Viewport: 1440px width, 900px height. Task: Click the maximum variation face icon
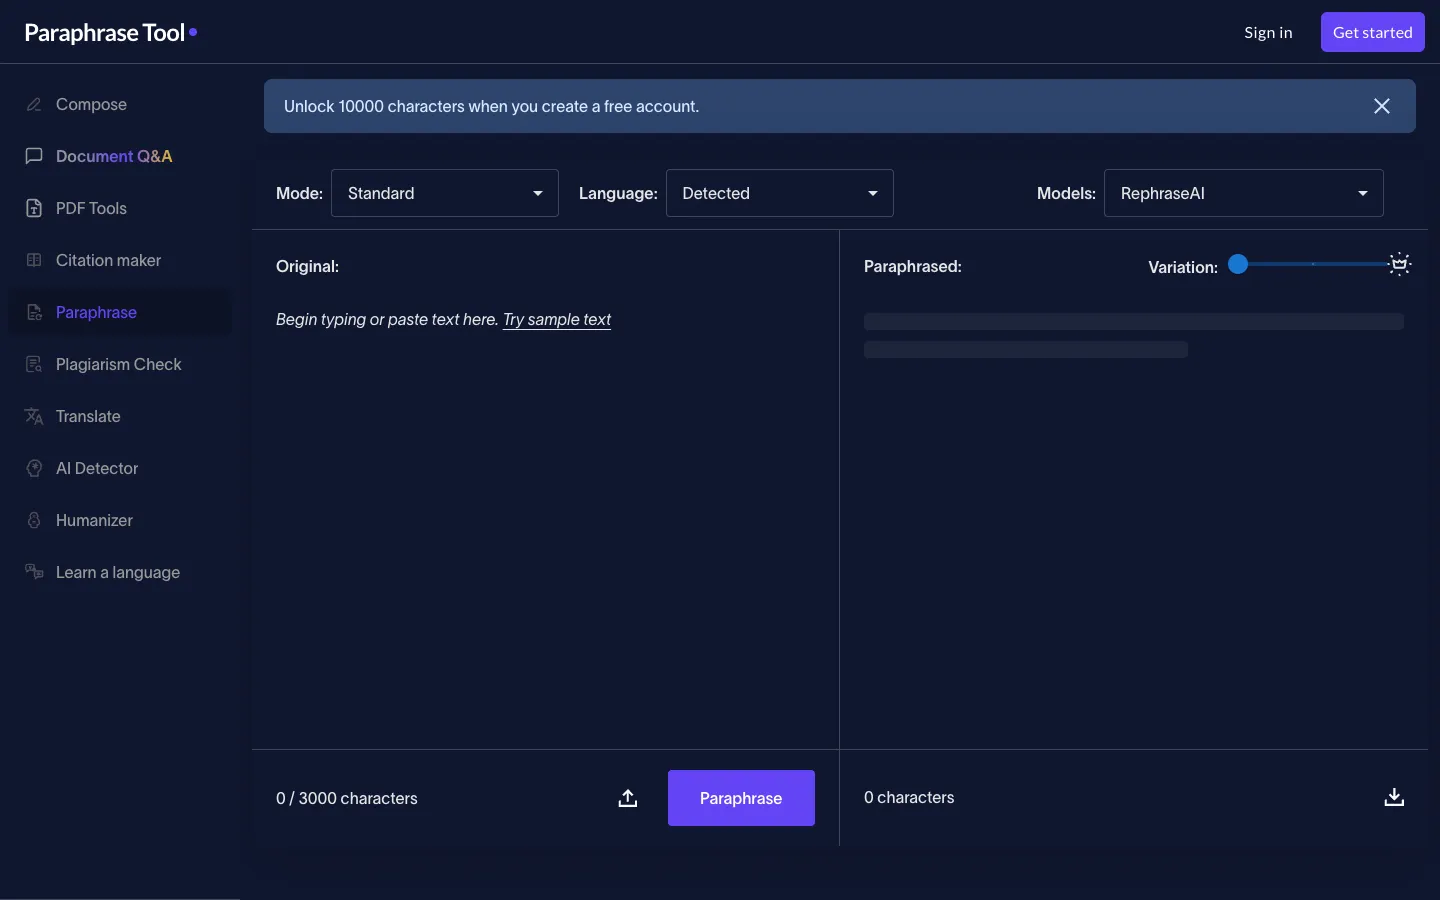click(1400, 264)
